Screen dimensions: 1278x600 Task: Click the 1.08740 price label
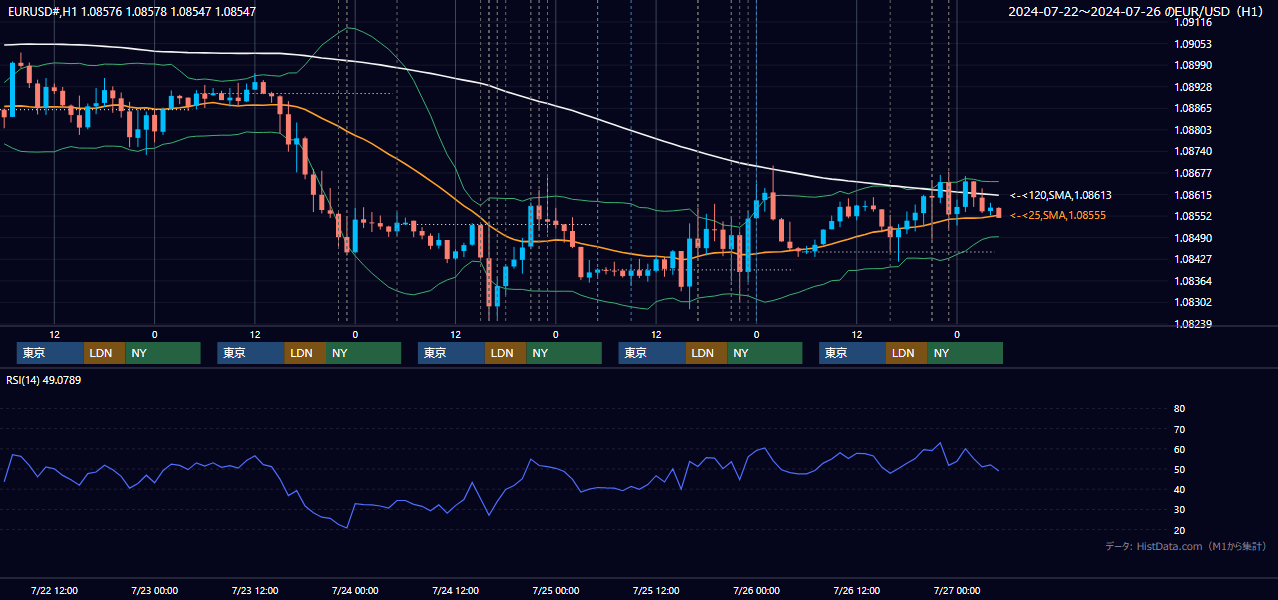[1193, 151]
